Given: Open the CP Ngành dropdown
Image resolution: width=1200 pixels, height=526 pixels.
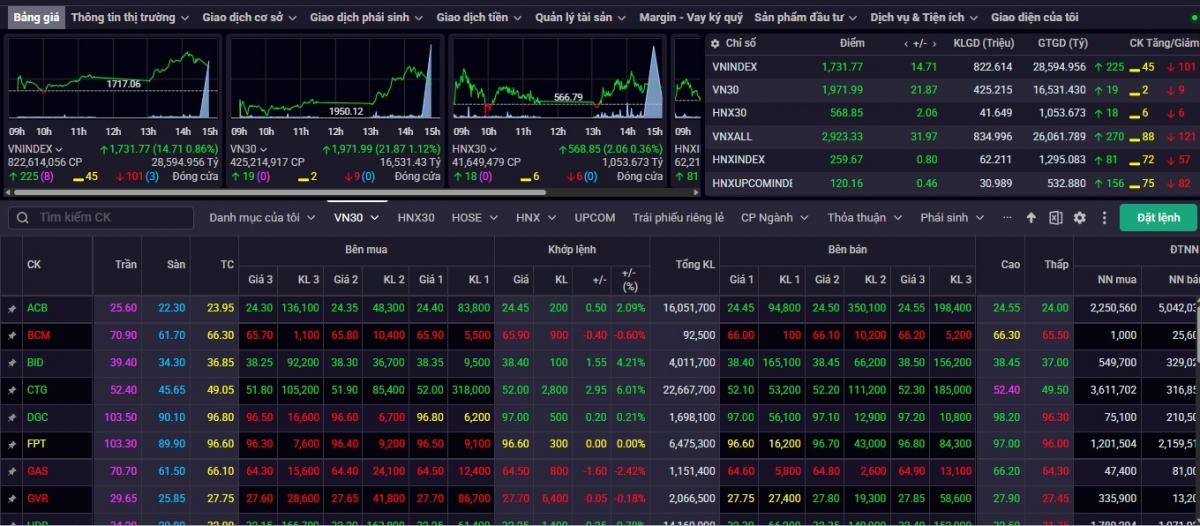Looking at the screenshot, I should coord(773,218).
